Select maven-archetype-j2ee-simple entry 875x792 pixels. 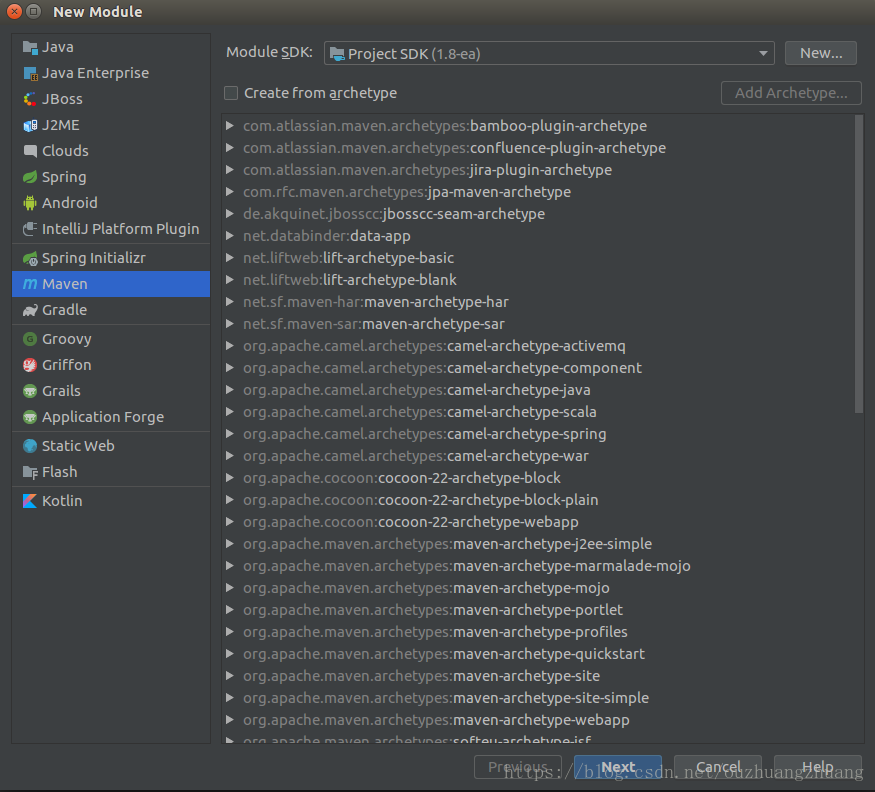(x=447, y=544)
